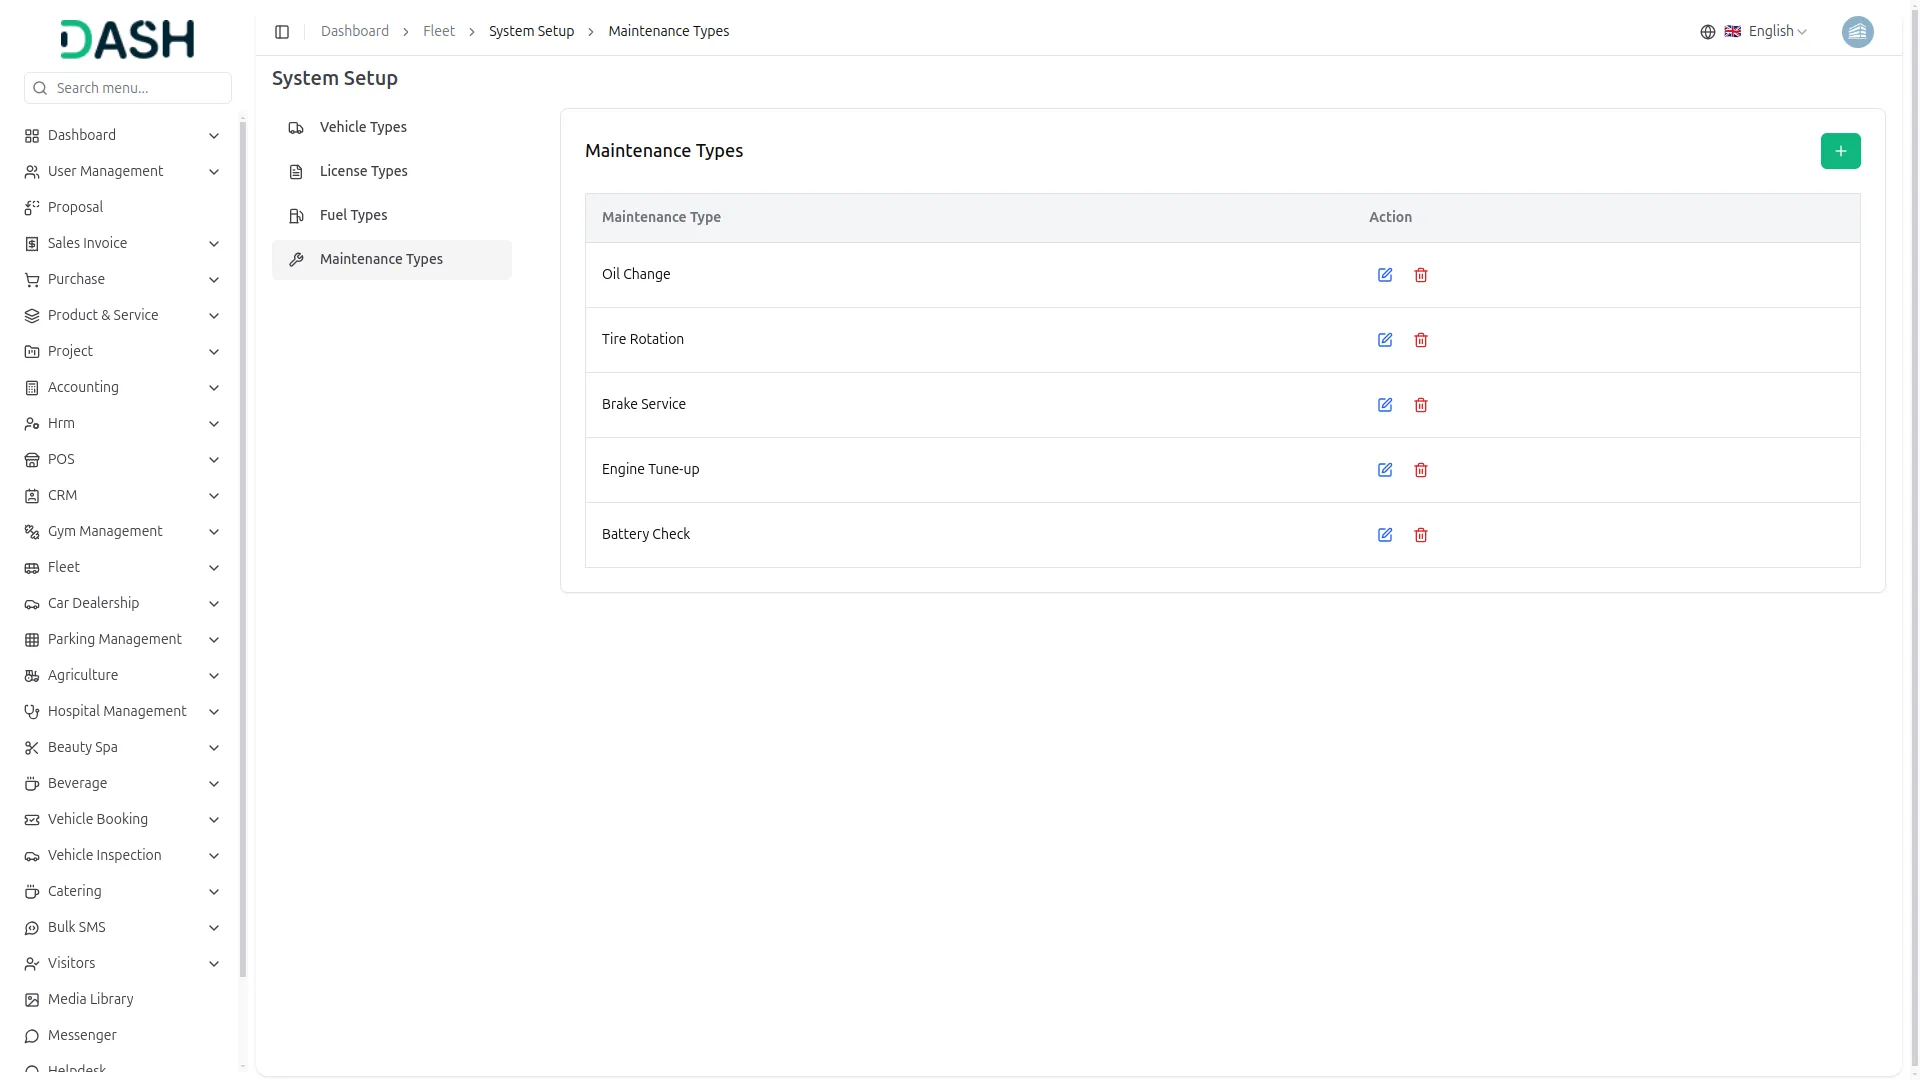Viewport: 1920px width, 1080px height.
Task: Add a new maintenance type with the plus button
Action: (x=1840, y=151)
